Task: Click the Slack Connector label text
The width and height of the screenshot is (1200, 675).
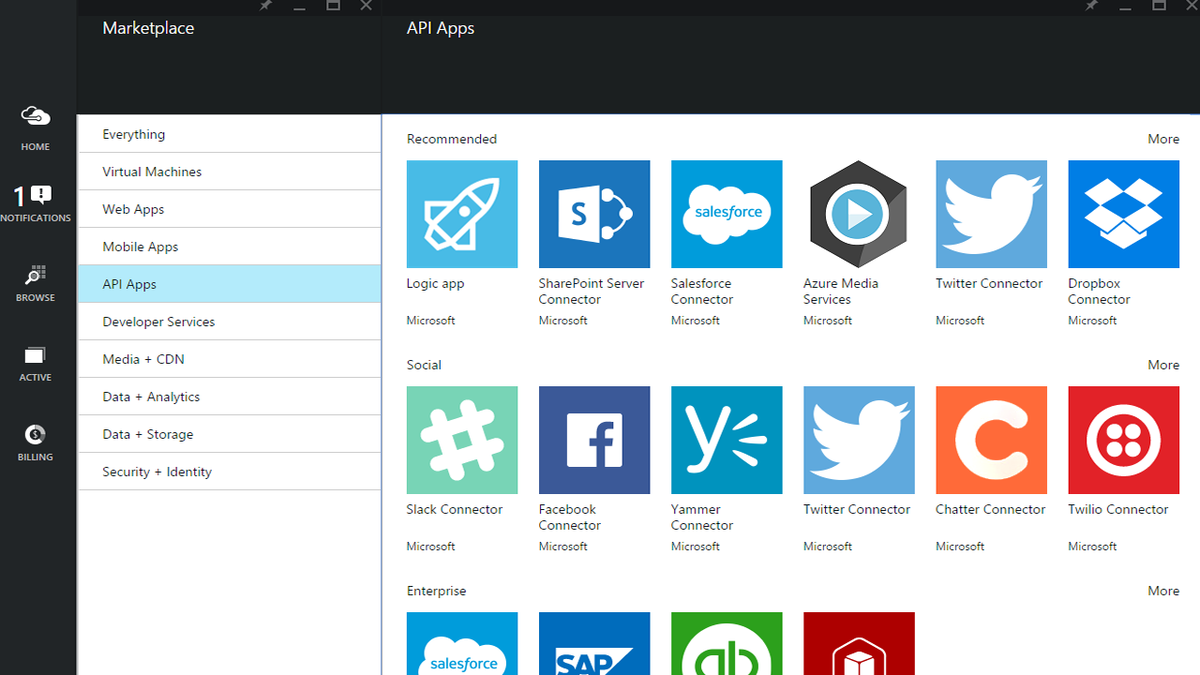Action: pyautogui.click(x=454, y=509)
